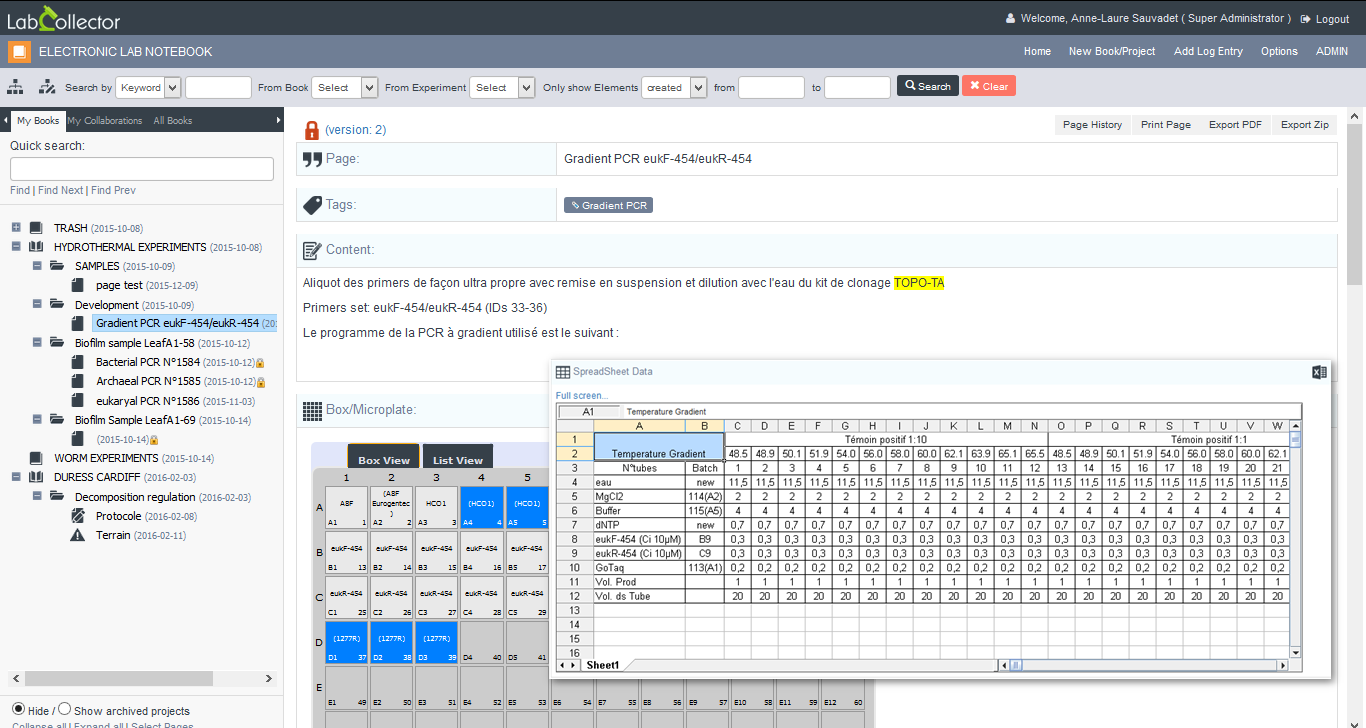The height and width of the screenshot is (728, 1366).
Task: Click the orange Electronic Lab Notebook icon
Action: [19, 52]
